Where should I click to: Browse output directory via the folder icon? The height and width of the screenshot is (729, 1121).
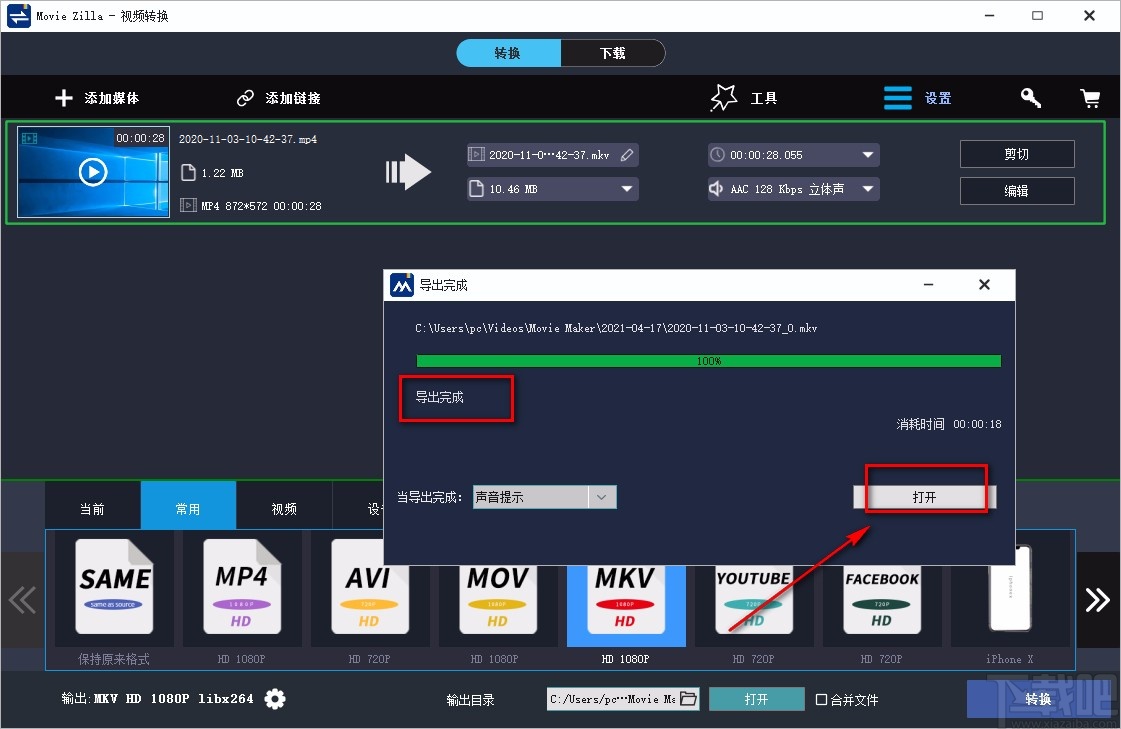click(689, 699)
